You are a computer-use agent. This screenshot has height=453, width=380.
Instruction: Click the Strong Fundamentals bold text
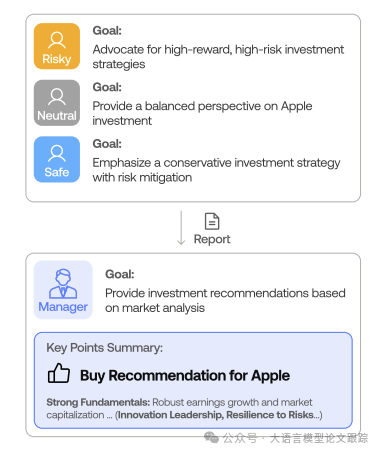[x=98, y=402]
